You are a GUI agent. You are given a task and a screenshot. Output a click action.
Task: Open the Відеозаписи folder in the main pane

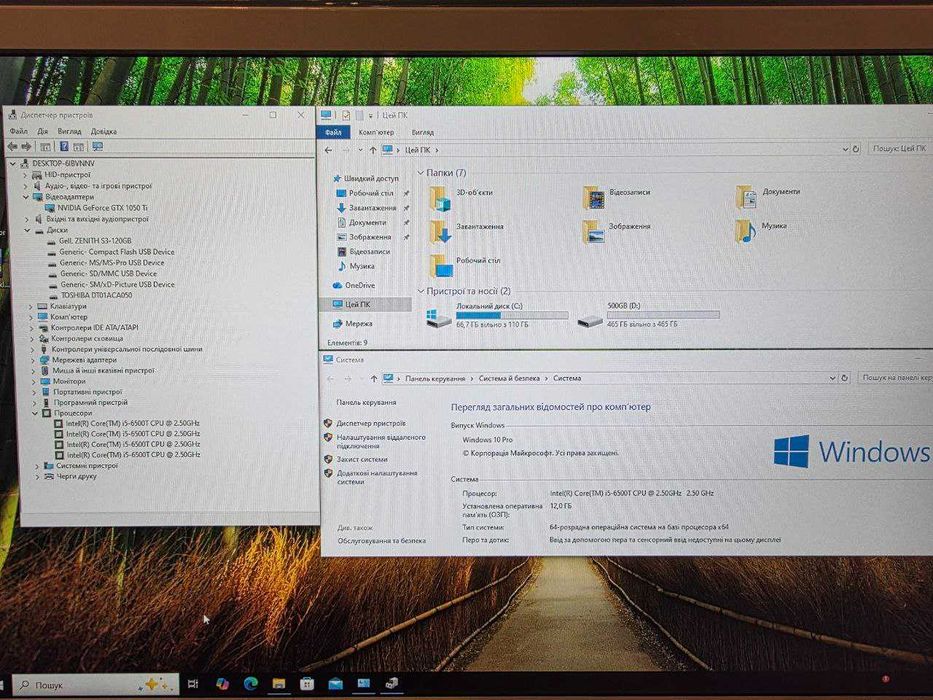coord(617,197)
